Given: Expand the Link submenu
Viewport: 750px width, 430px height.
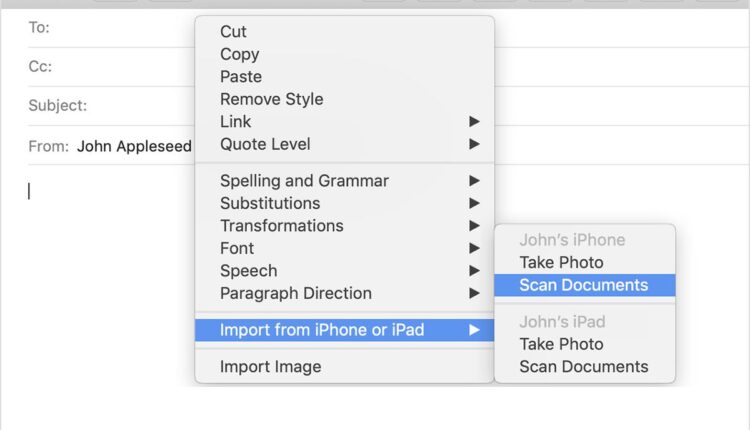Looking at the screenshot, I should [236, 122].
